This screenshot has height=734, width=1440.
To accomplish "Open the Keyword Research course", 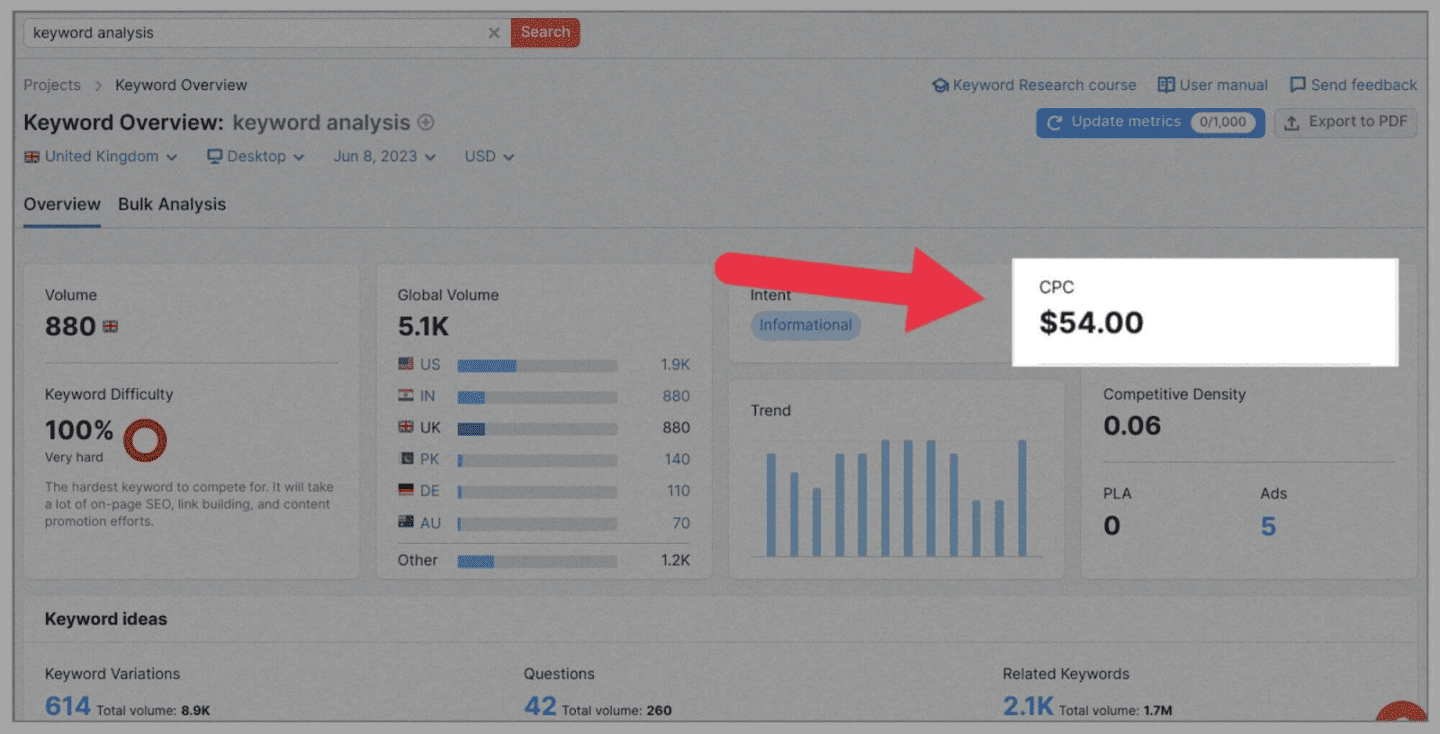I will 1045,85.
